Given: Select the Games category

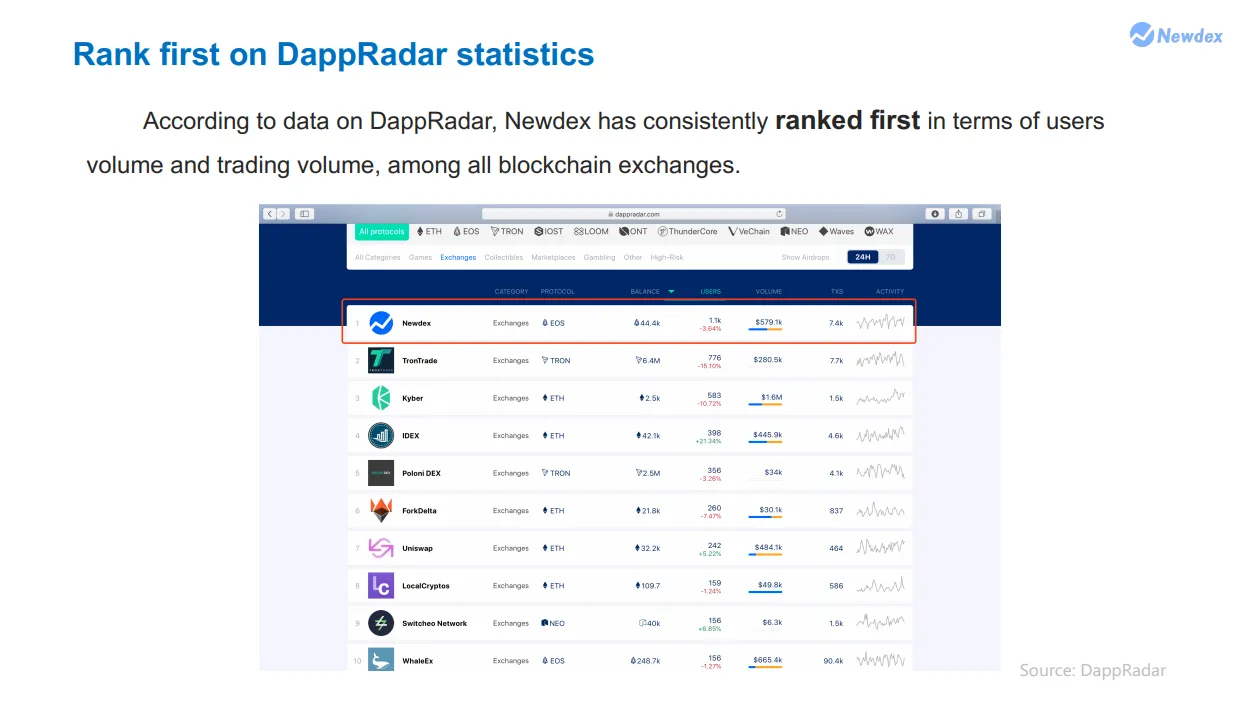Looking at the screenshot, I should click(x=420, y=258).
